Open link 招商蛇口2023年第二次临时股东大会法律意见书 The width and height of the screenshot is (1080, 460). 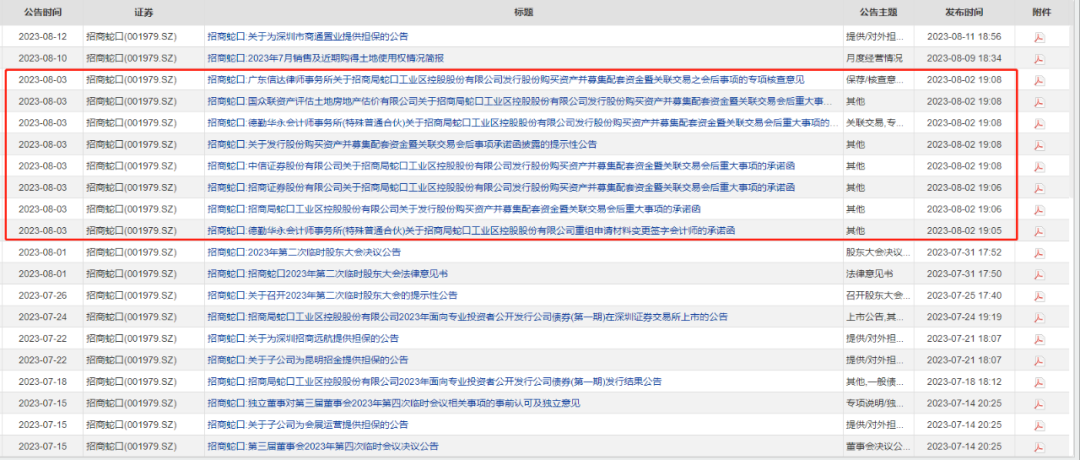(x=328, y=273)
